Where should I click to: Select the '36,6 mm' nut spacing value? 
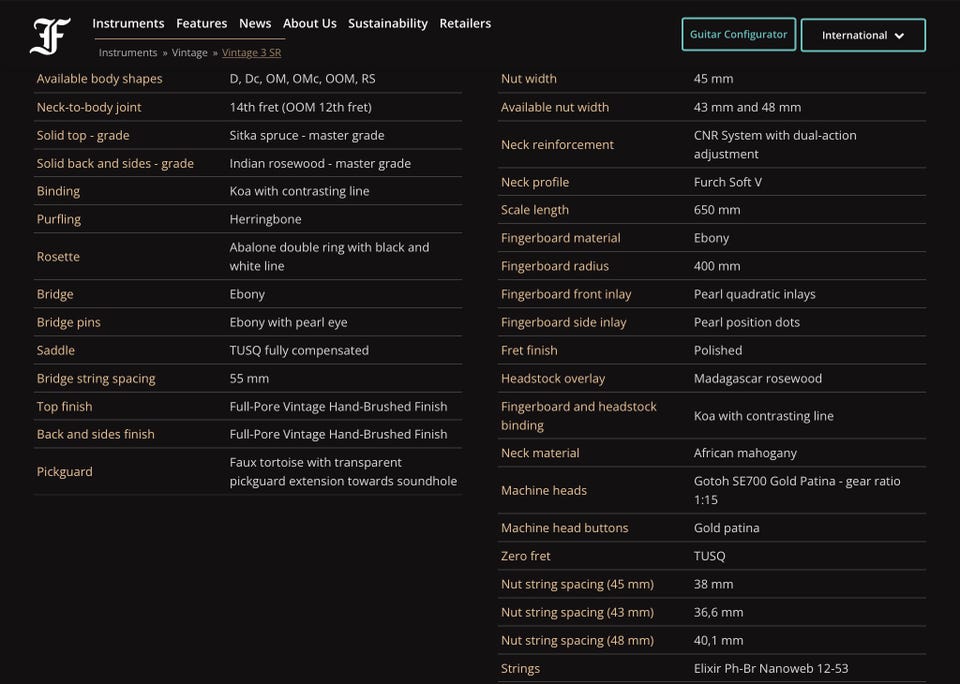(718, 612)
